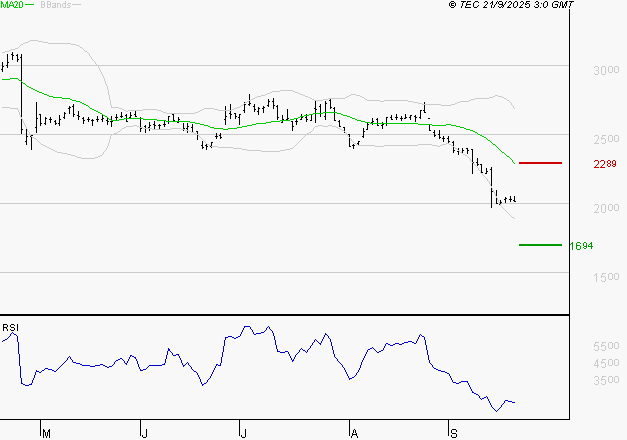Click the red 2289 resistance level label
627x440 pixels.
pyautogui.click(x=605, y=164)
